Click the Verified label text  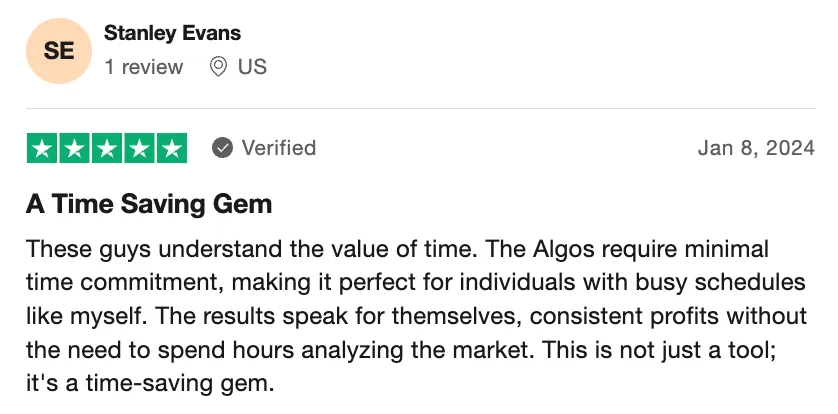coord(278,148)
